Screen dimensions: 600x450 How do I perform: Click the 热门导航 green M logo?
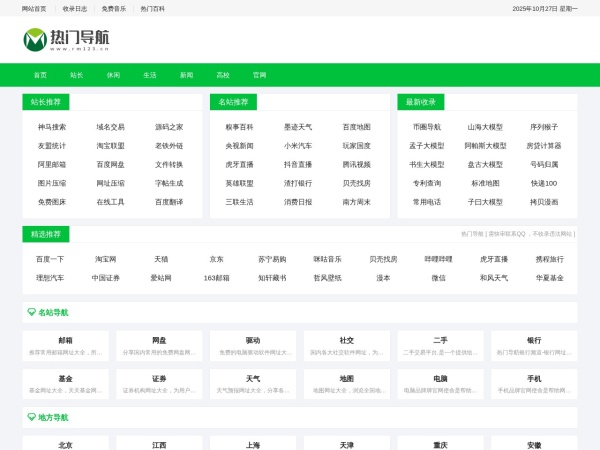35,39
